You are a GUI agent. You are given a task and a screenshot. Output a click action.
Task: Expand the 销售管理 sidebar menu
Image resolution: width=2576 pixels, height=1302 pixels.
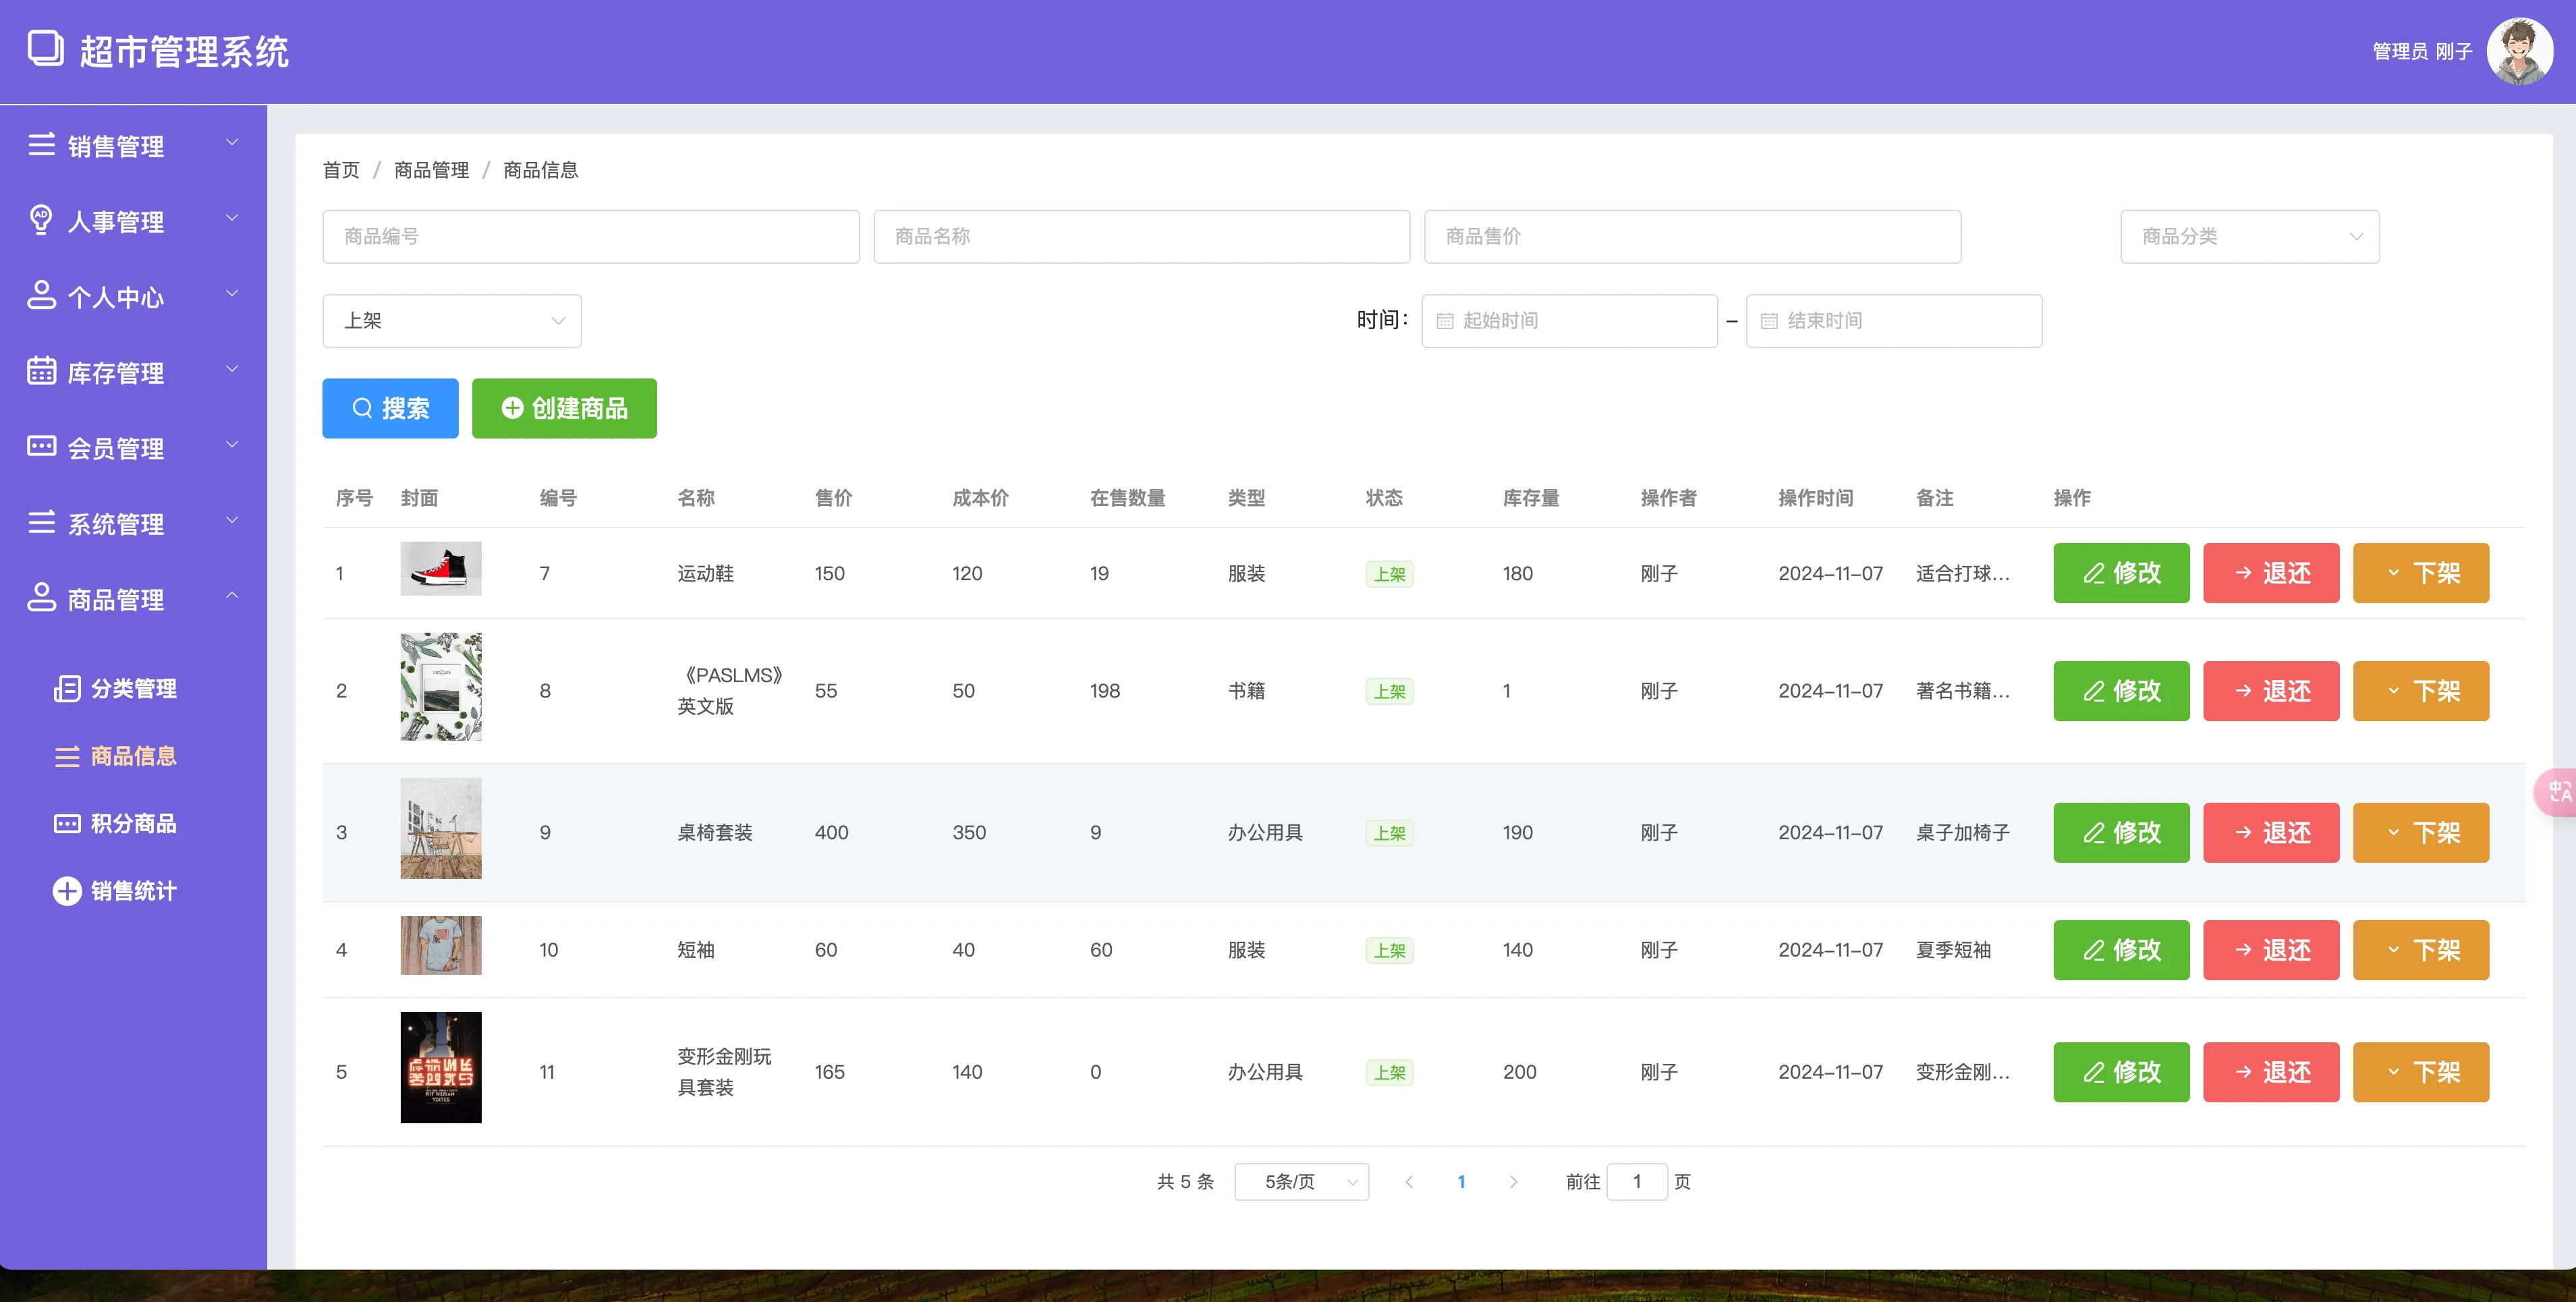tap(133, 145)
